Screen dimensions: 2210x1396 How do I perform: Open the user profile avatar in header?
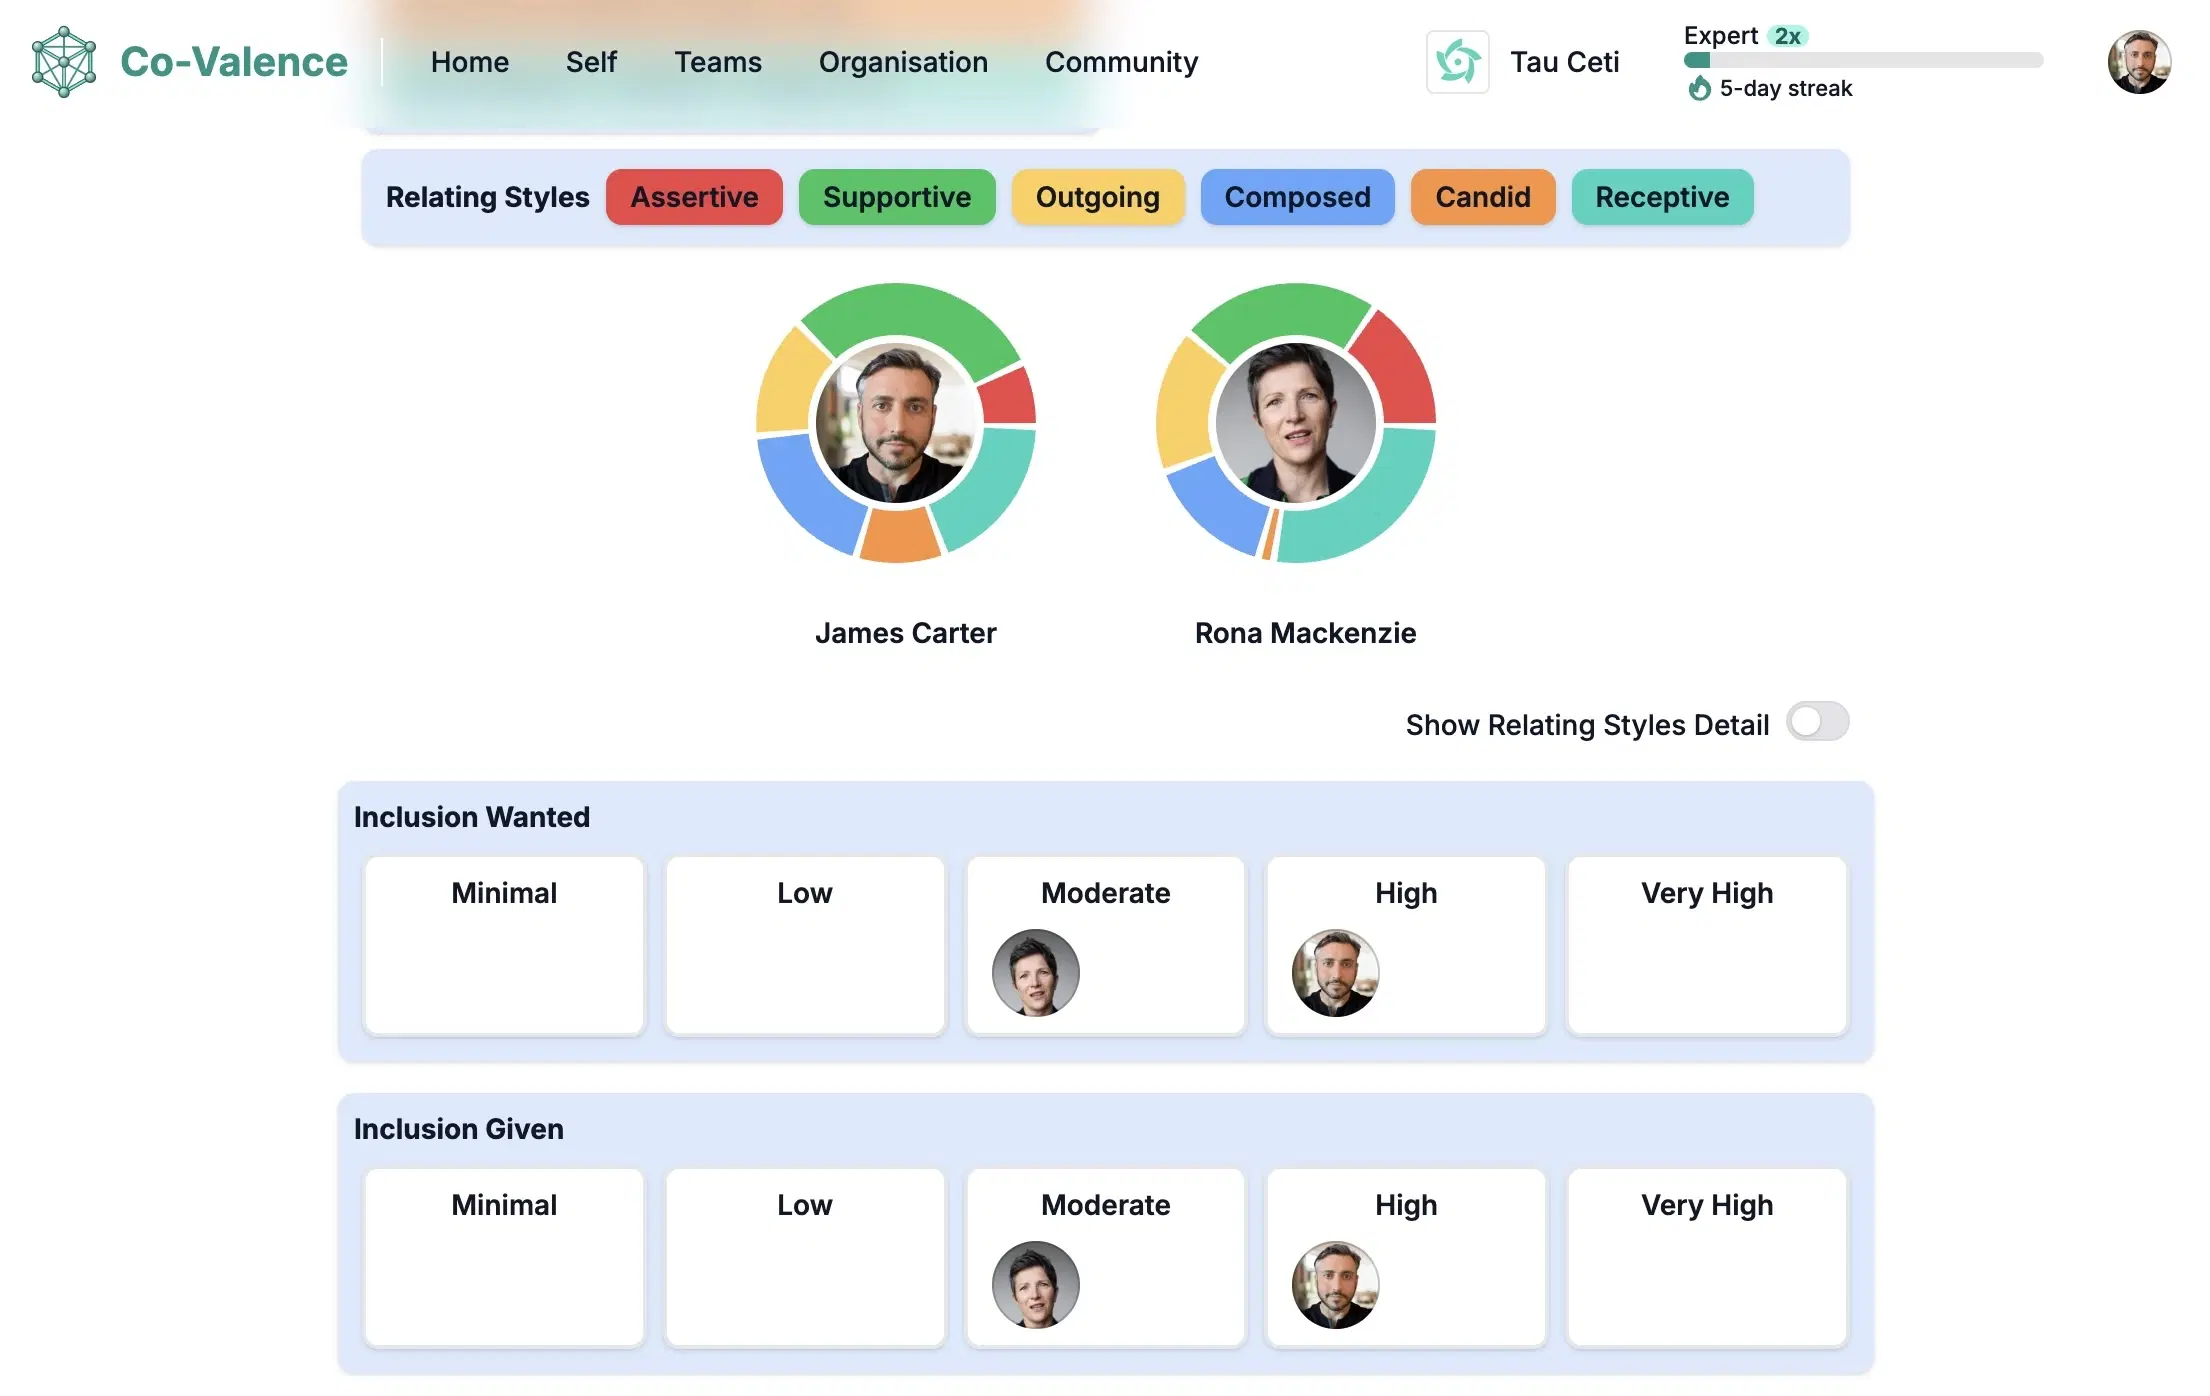[2139, 62]
